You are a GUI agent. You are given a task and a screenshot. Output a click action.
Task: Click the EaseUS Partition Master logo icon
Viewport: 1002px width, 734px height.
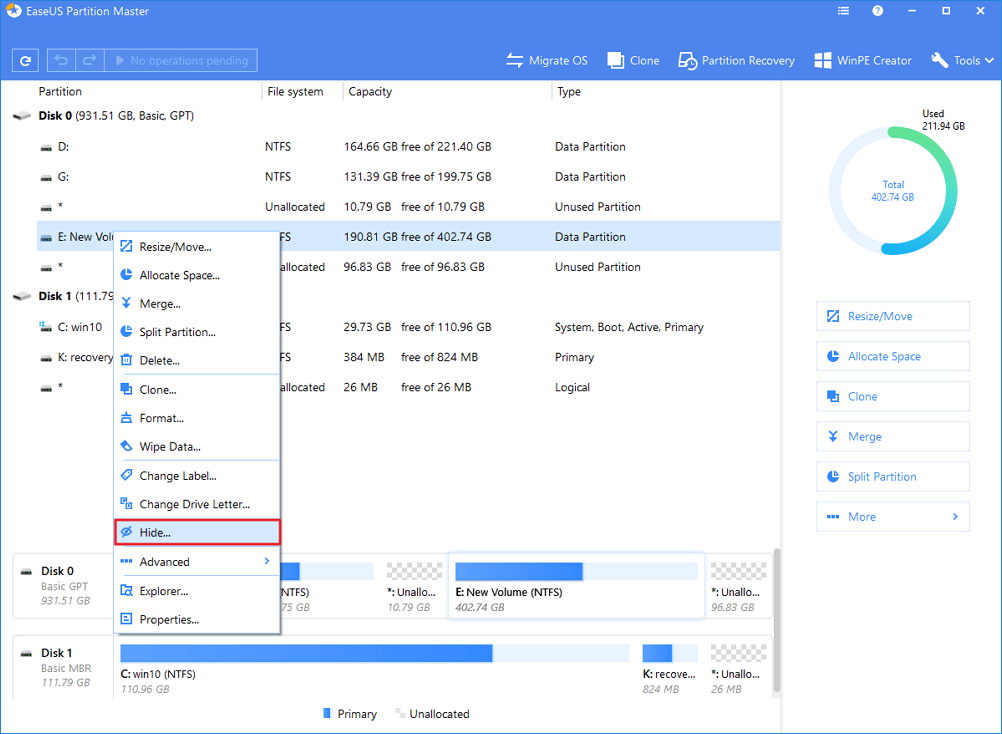13,11
